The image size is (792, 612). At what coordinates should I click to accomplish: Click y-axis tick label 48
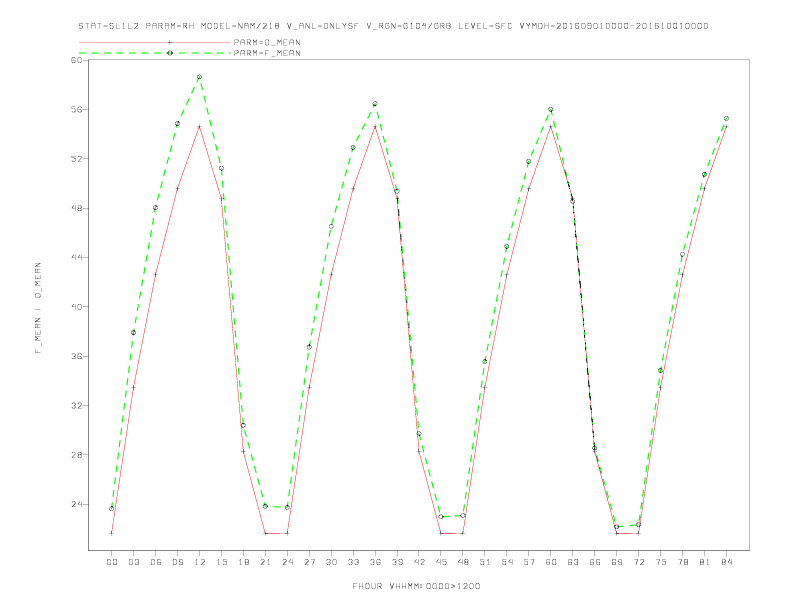[x=77, y=209]
